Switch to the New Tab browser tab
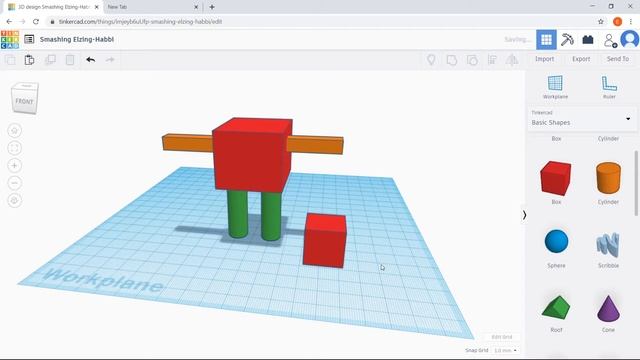 (149, 7)
